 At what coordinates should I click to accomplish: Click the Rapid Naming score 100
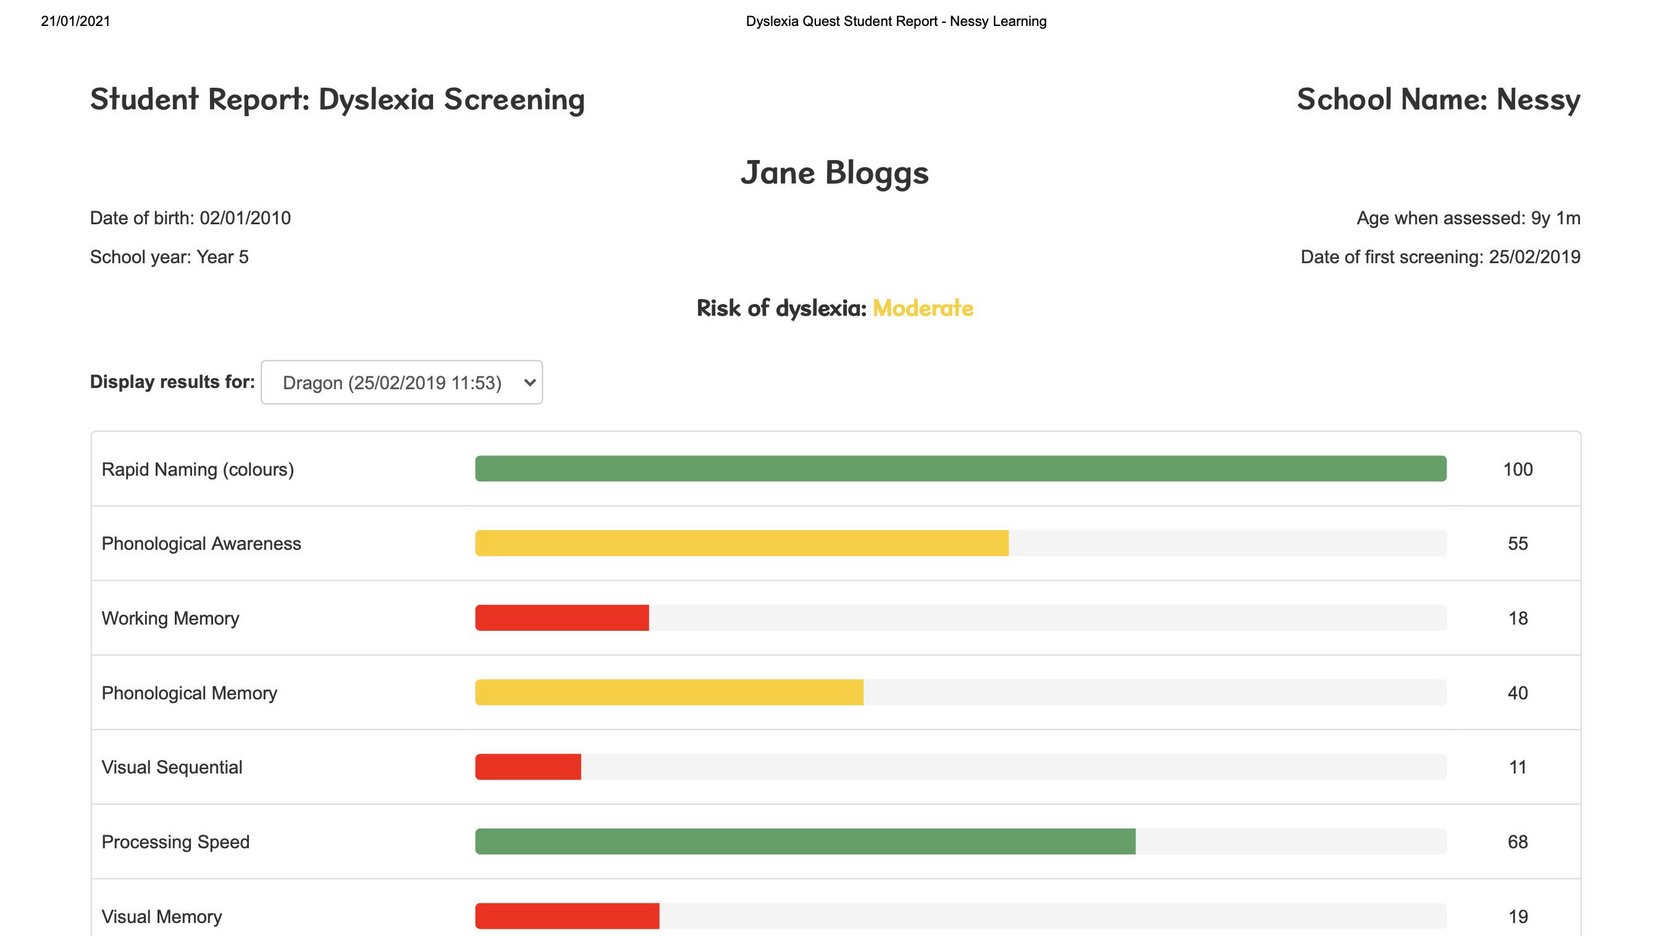tap(1518, 469)
